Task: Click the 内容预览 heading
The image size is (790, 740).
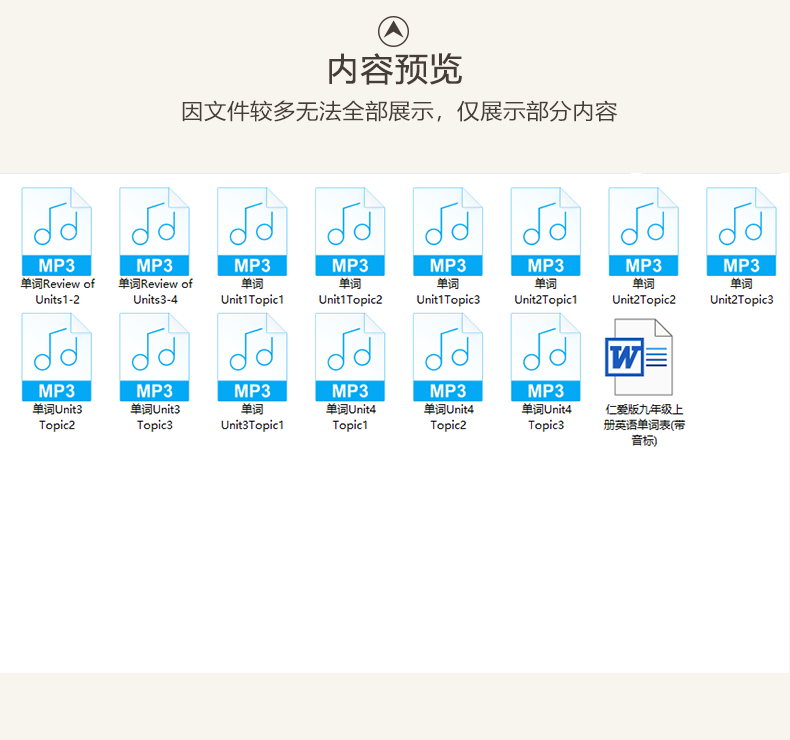Action: (x=394, y=70)
